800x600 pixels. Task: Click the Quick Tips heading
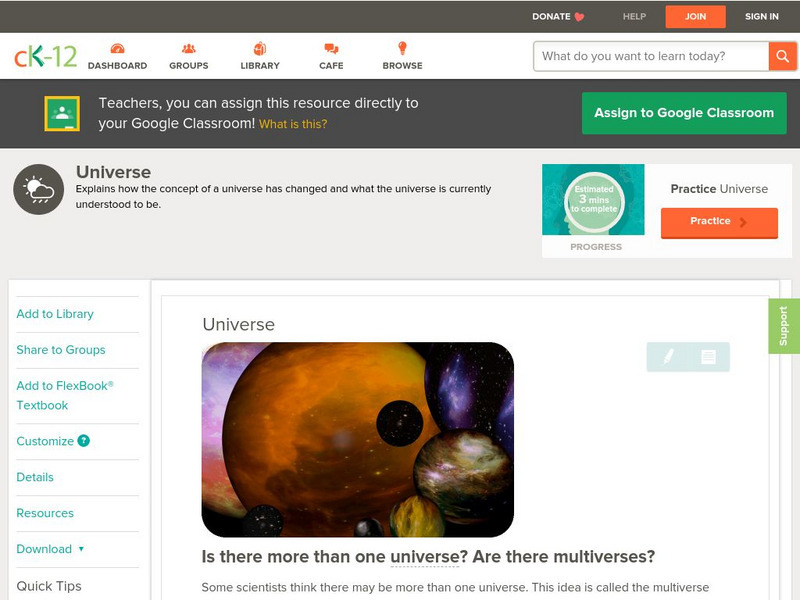(x=49, y=586)
